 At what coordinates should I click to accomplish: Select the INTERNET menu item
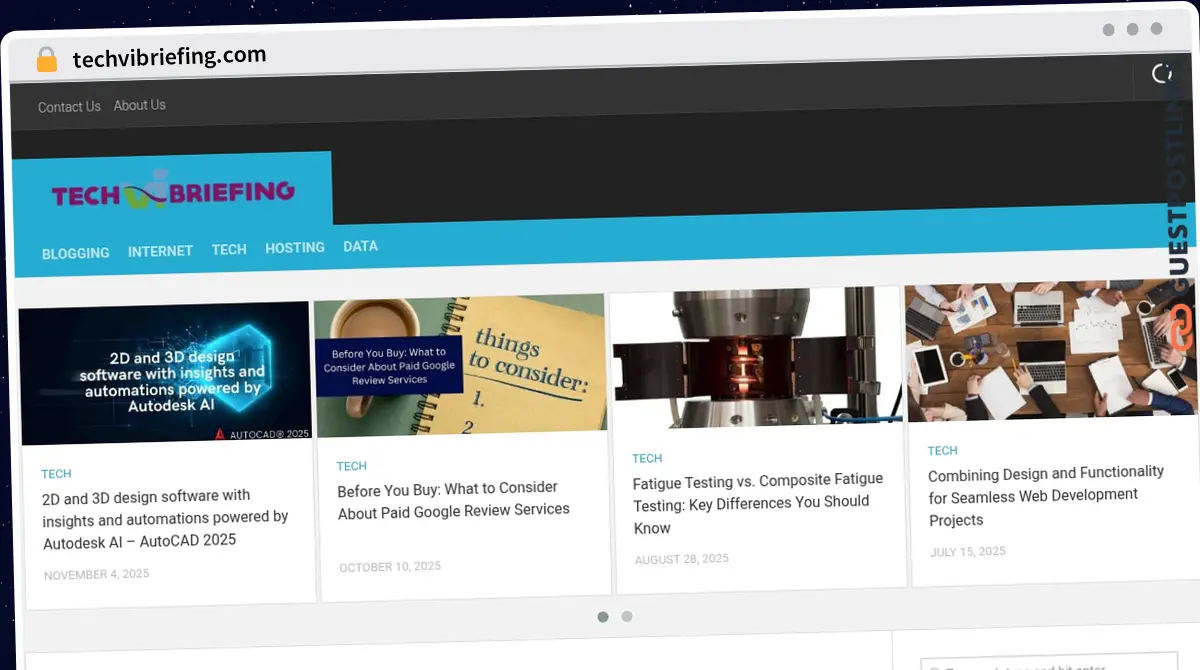click(x=160, y=251)
